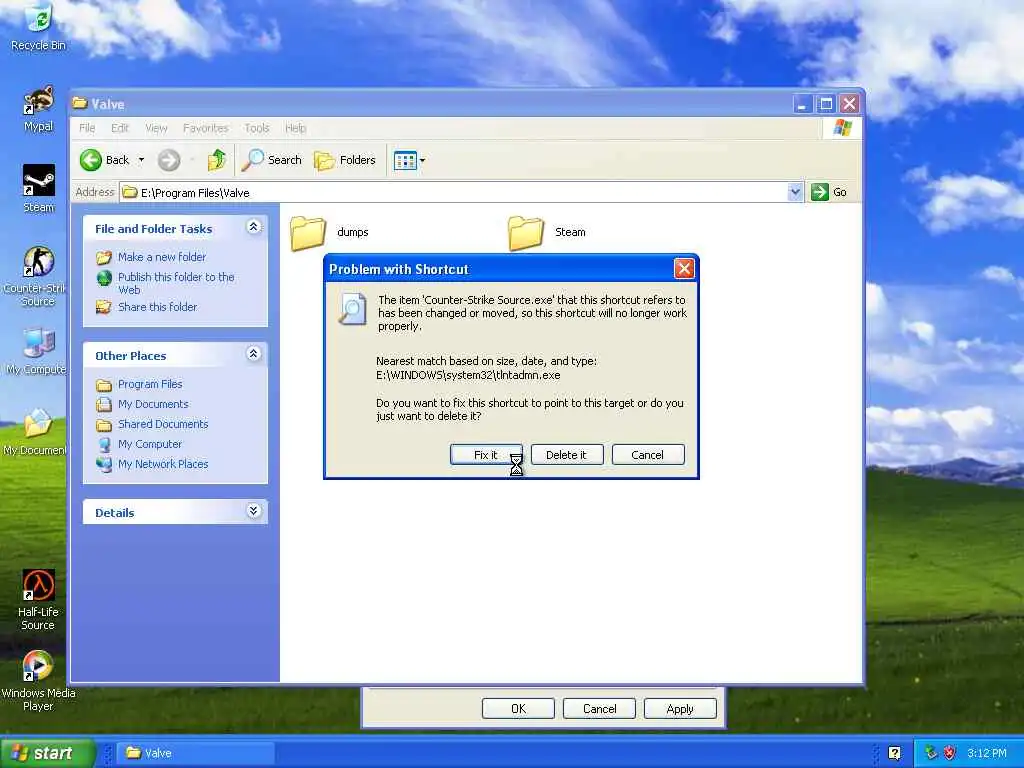Screen dimensions: 1024x768
Task: Select the Counter-Strike Source desktop shortcut
Action: click(37, 276)
